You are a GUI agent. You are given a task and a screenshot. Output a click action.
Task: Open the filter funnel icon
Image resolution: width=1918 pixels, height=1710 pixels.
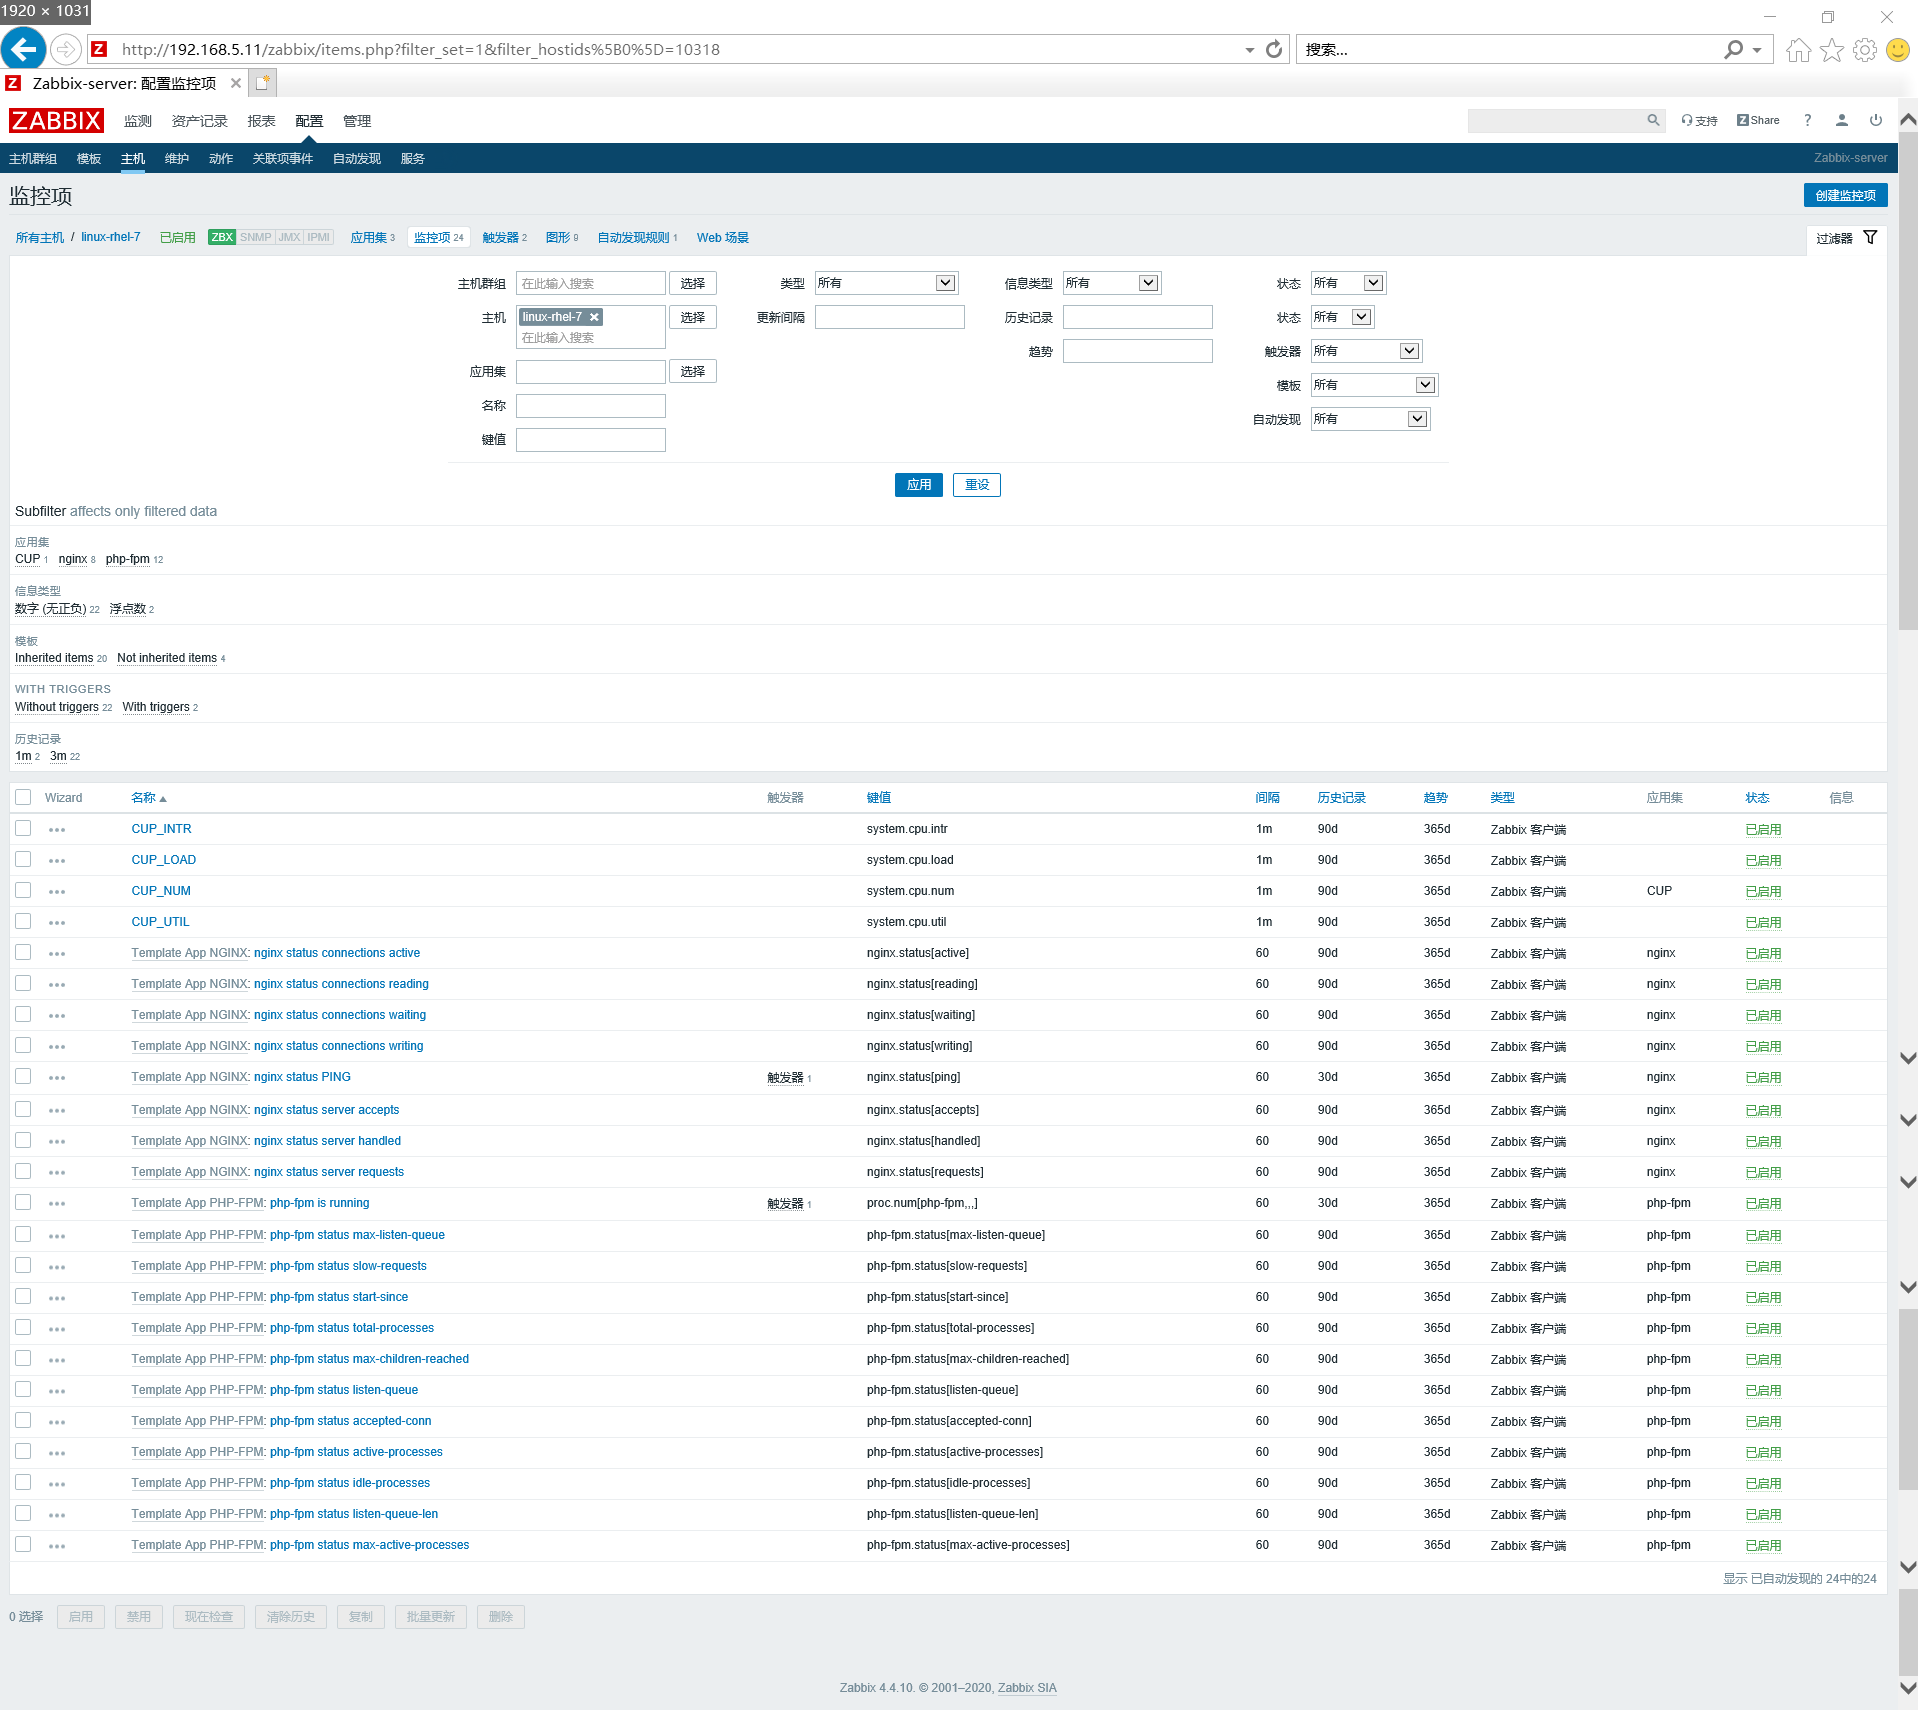tap(1872, 237)
